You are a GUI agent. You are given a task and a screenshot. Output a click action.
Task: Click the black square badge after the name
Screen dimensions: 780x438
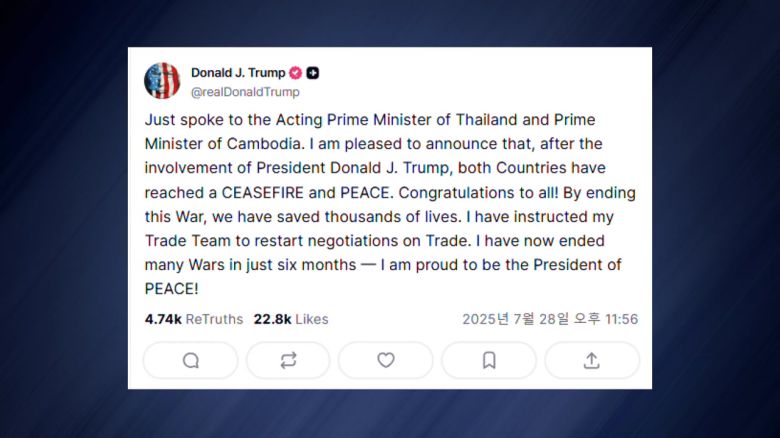313,73
